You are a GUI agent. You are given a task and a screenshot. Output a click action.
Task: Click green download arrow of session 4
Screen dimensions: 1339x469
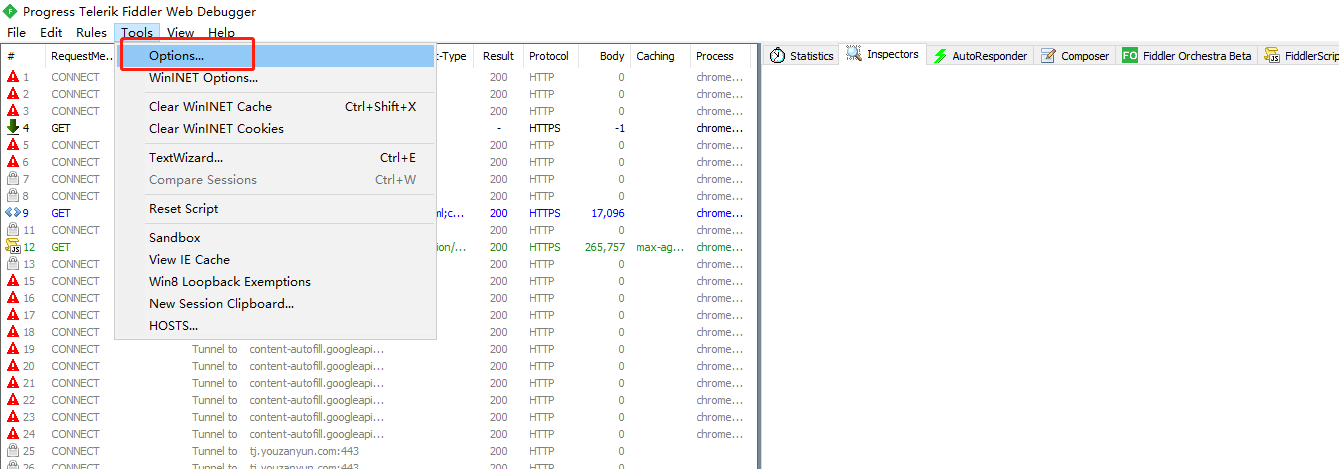[13, 128]
